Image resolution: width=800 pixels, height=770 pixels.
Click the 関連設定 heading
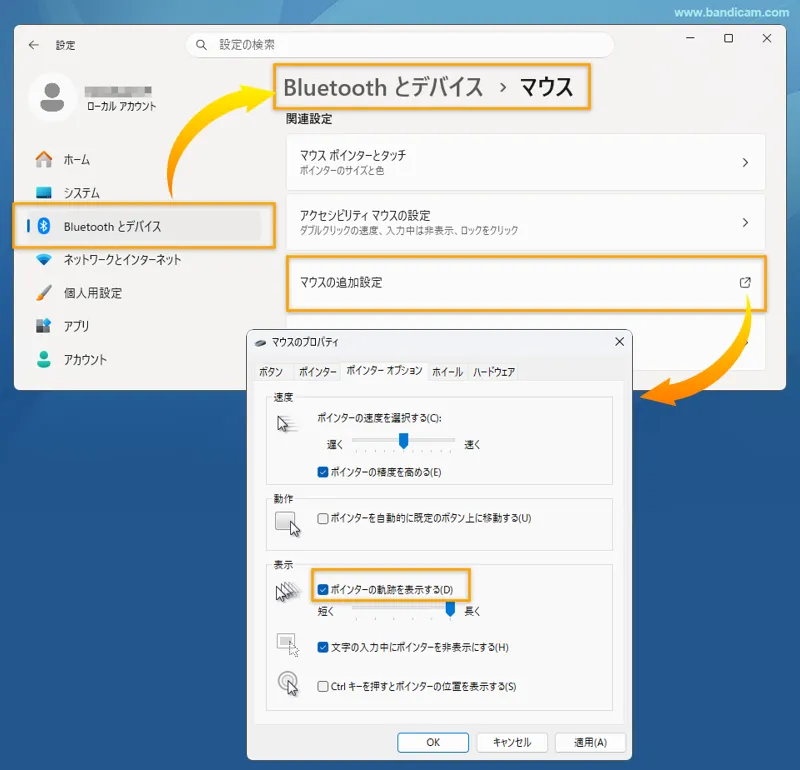(x=309, y=119)
